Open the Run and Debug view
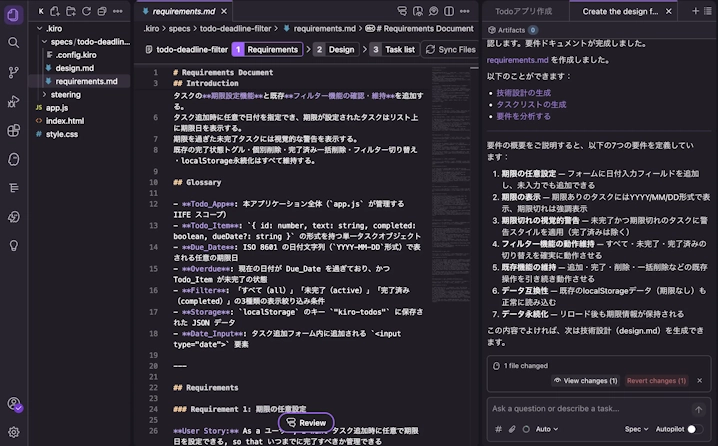Viewport: 718px width, 446px height. [13, 101]
